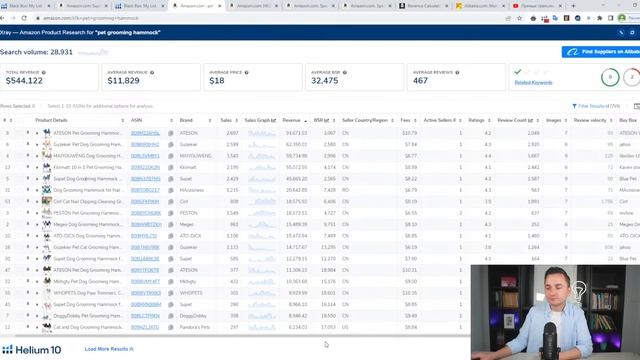Pin the Mkitgly Pet Dog Grooming row

coord(28,281)
